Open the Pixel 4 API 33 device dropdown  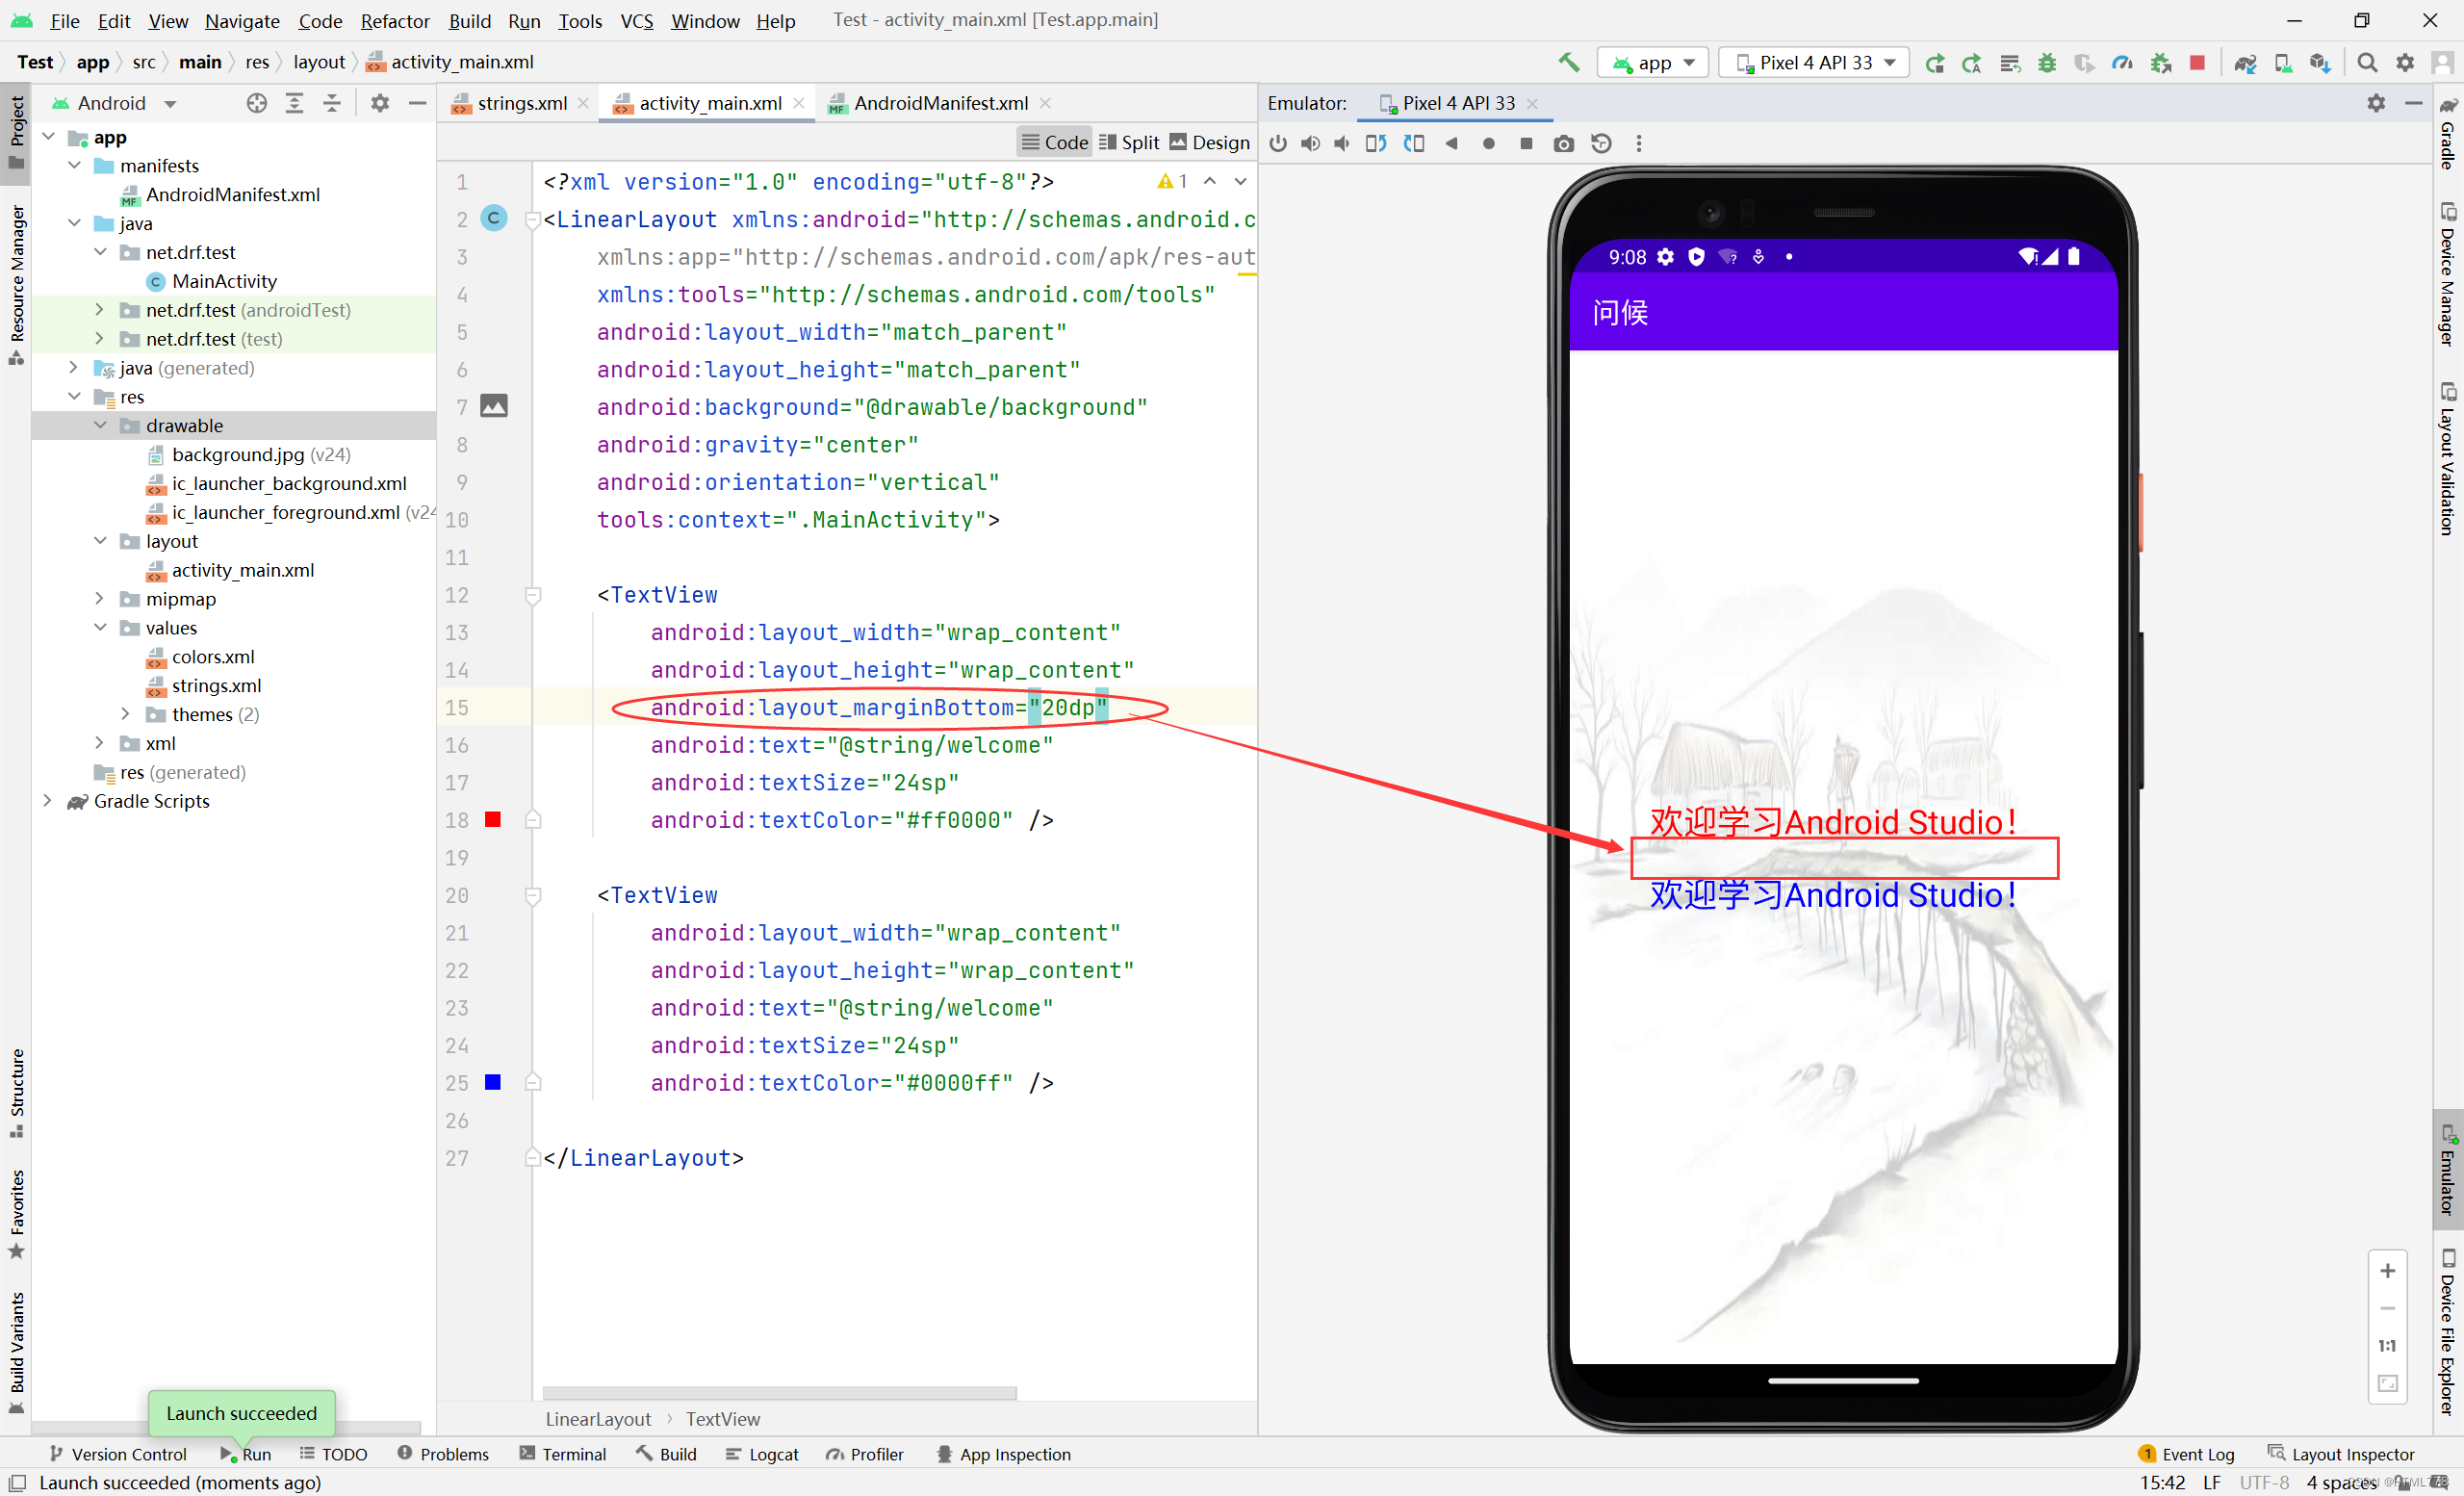pyautogui.click(x=1814, y=63)
